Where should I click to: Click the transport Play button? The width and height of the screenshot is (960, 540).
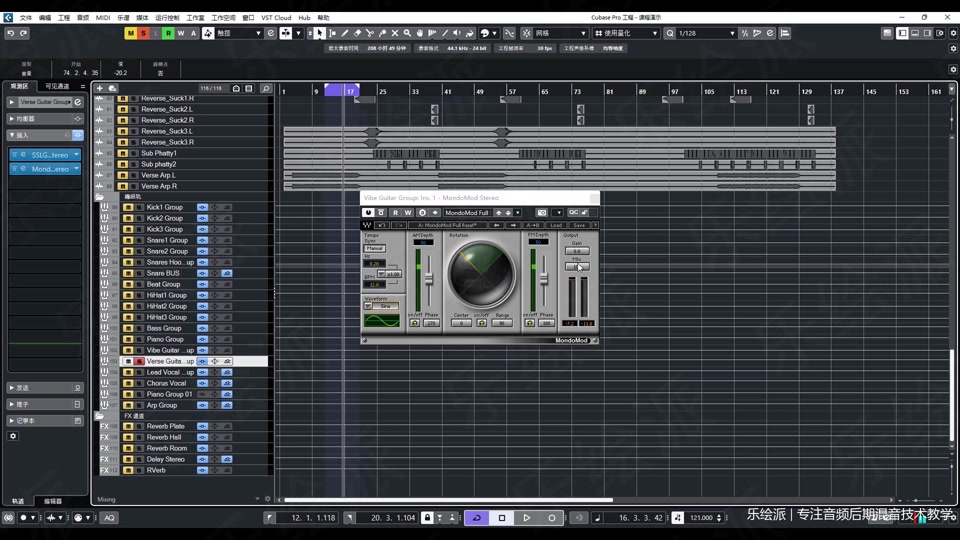[x=527, y=518]
